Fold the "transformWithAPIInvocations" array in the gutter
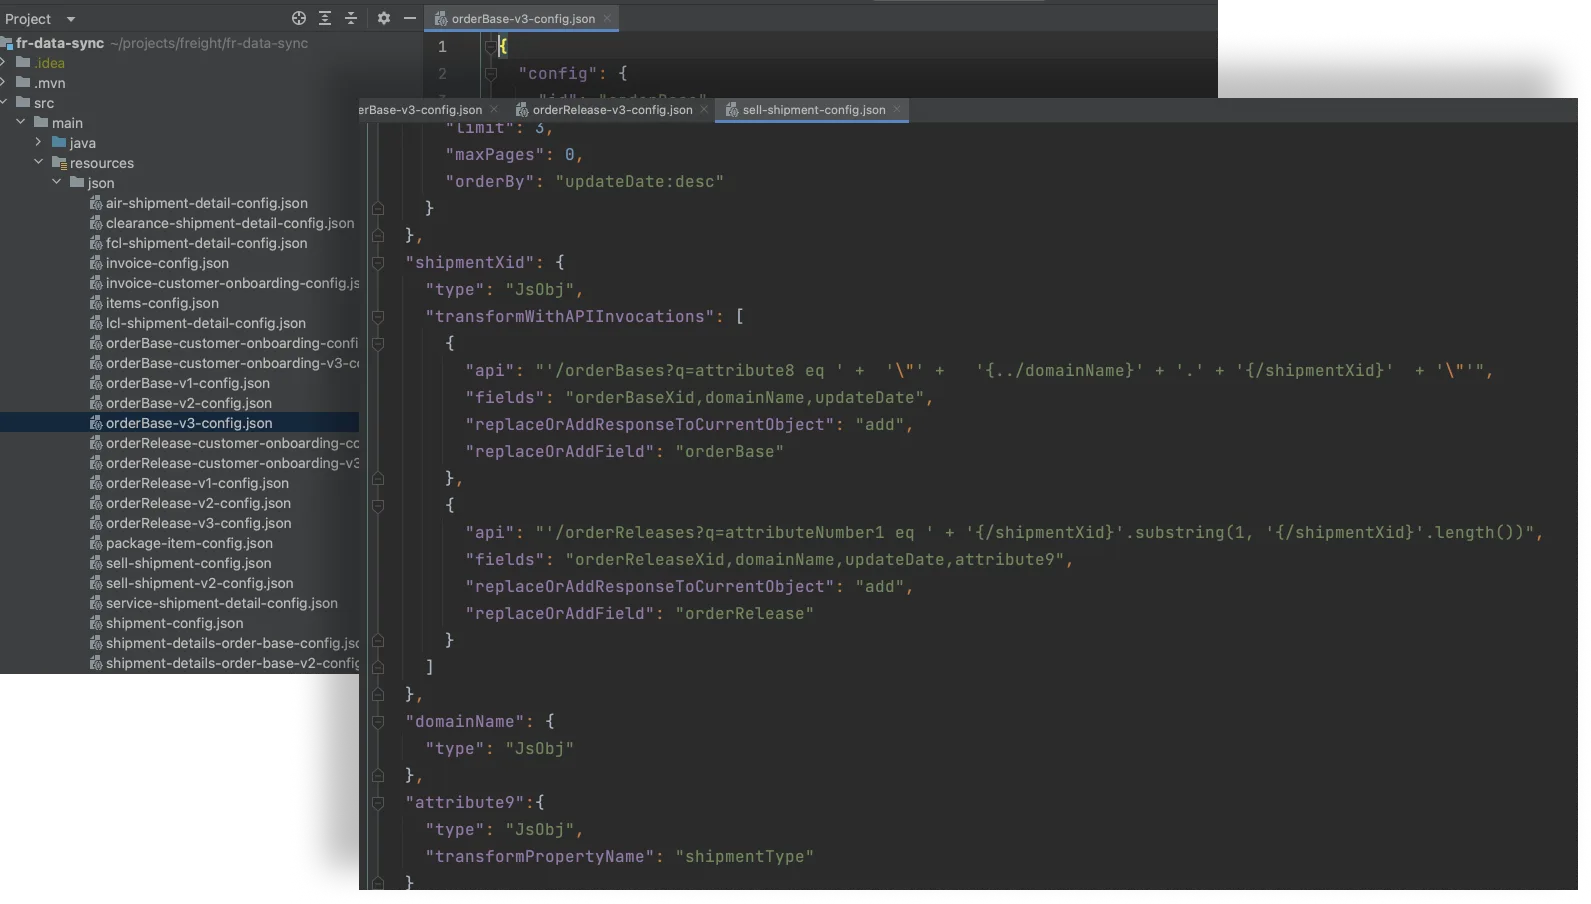Viewport: 1591px width, 904px height. [378, 317]
